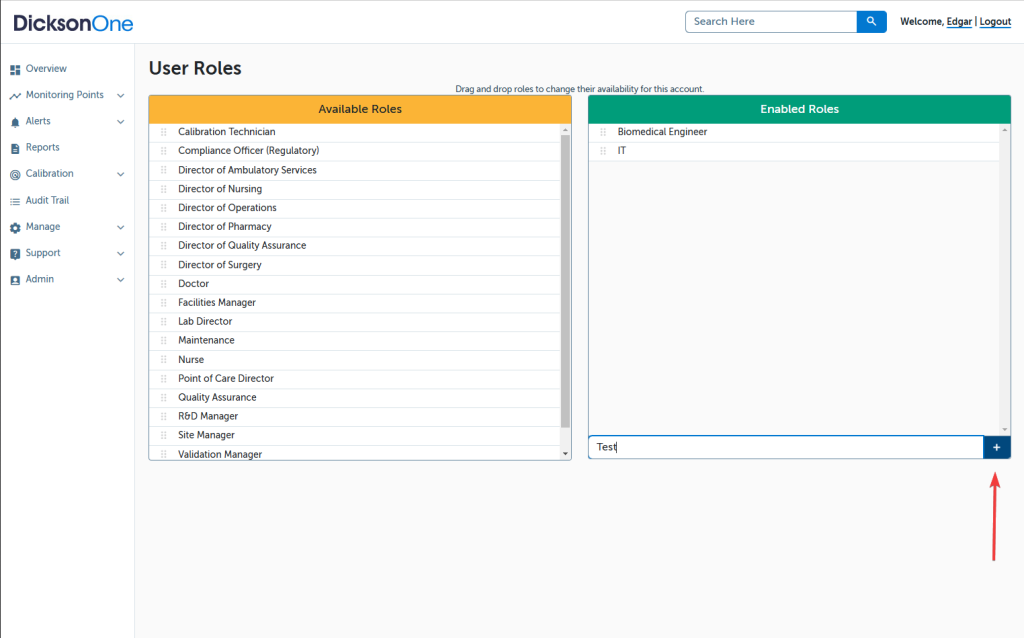This screenshot has height=638, width=1024.
Task: Click the Available Roles scrollbar down arrow
Action: point(565,453)
